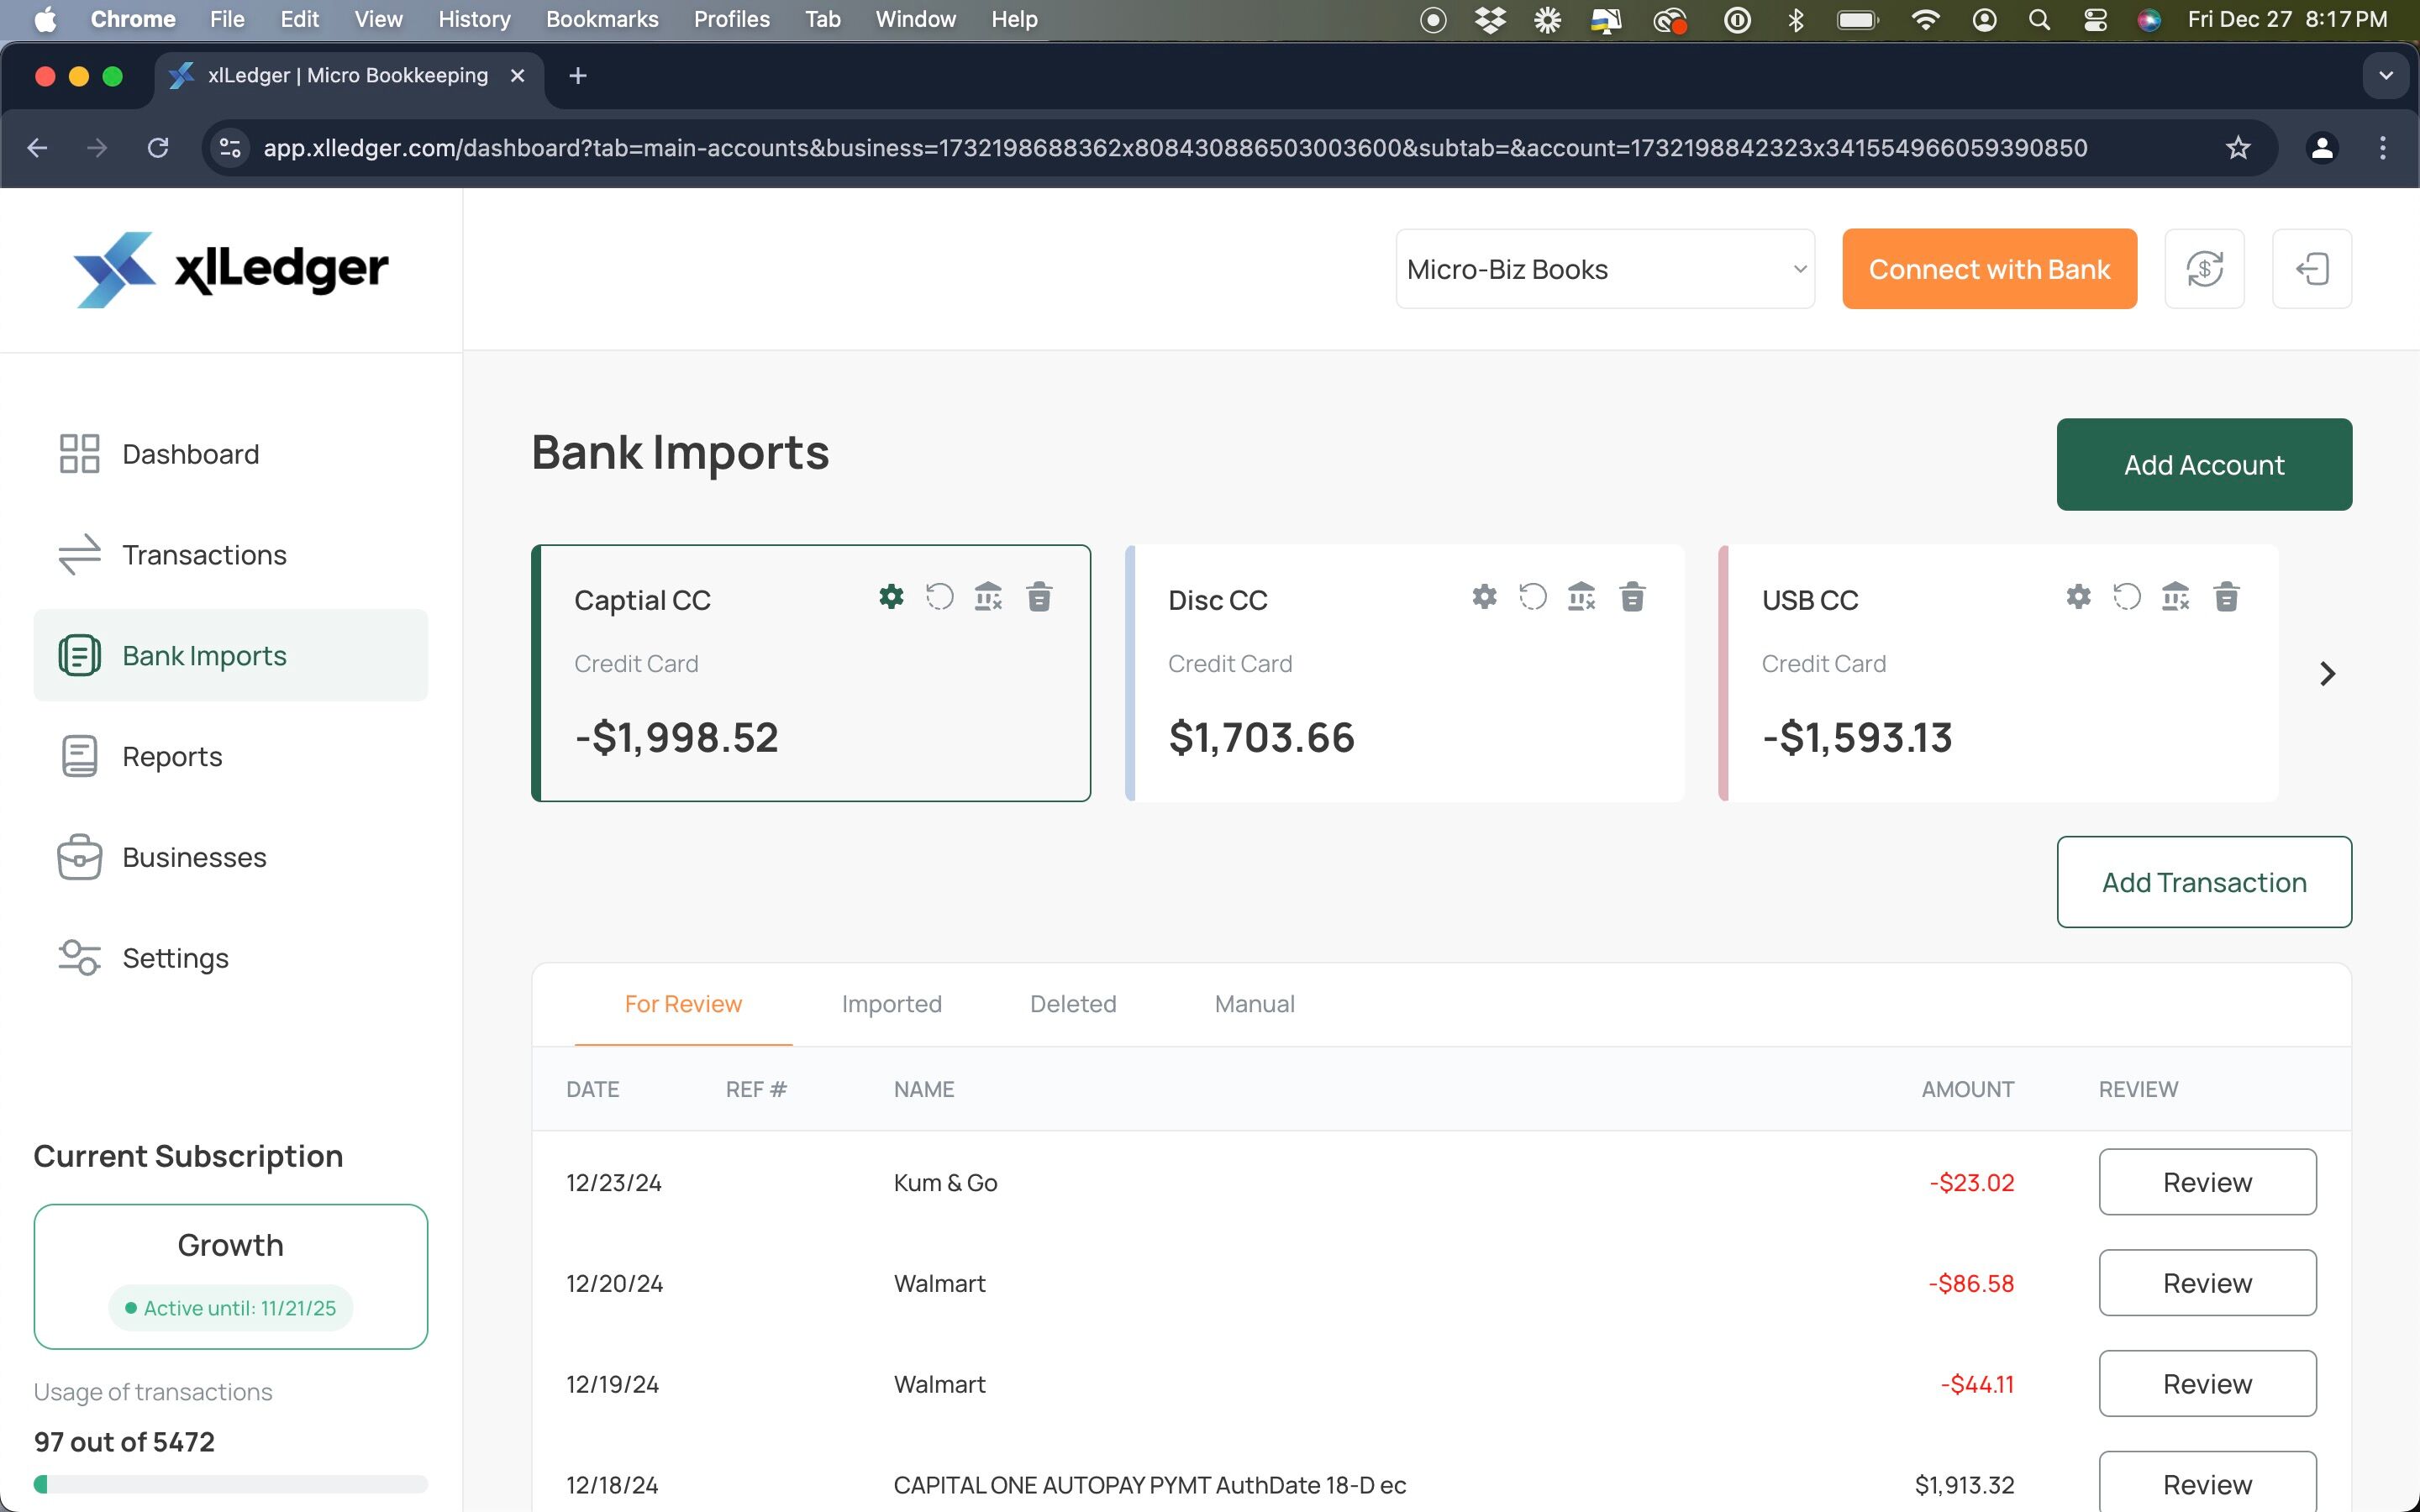Viewport: 2420px width, 1512px height.
Task: Click trash icon on Disc CC card
Action: pyautogui.click(x=1632, y=597)
